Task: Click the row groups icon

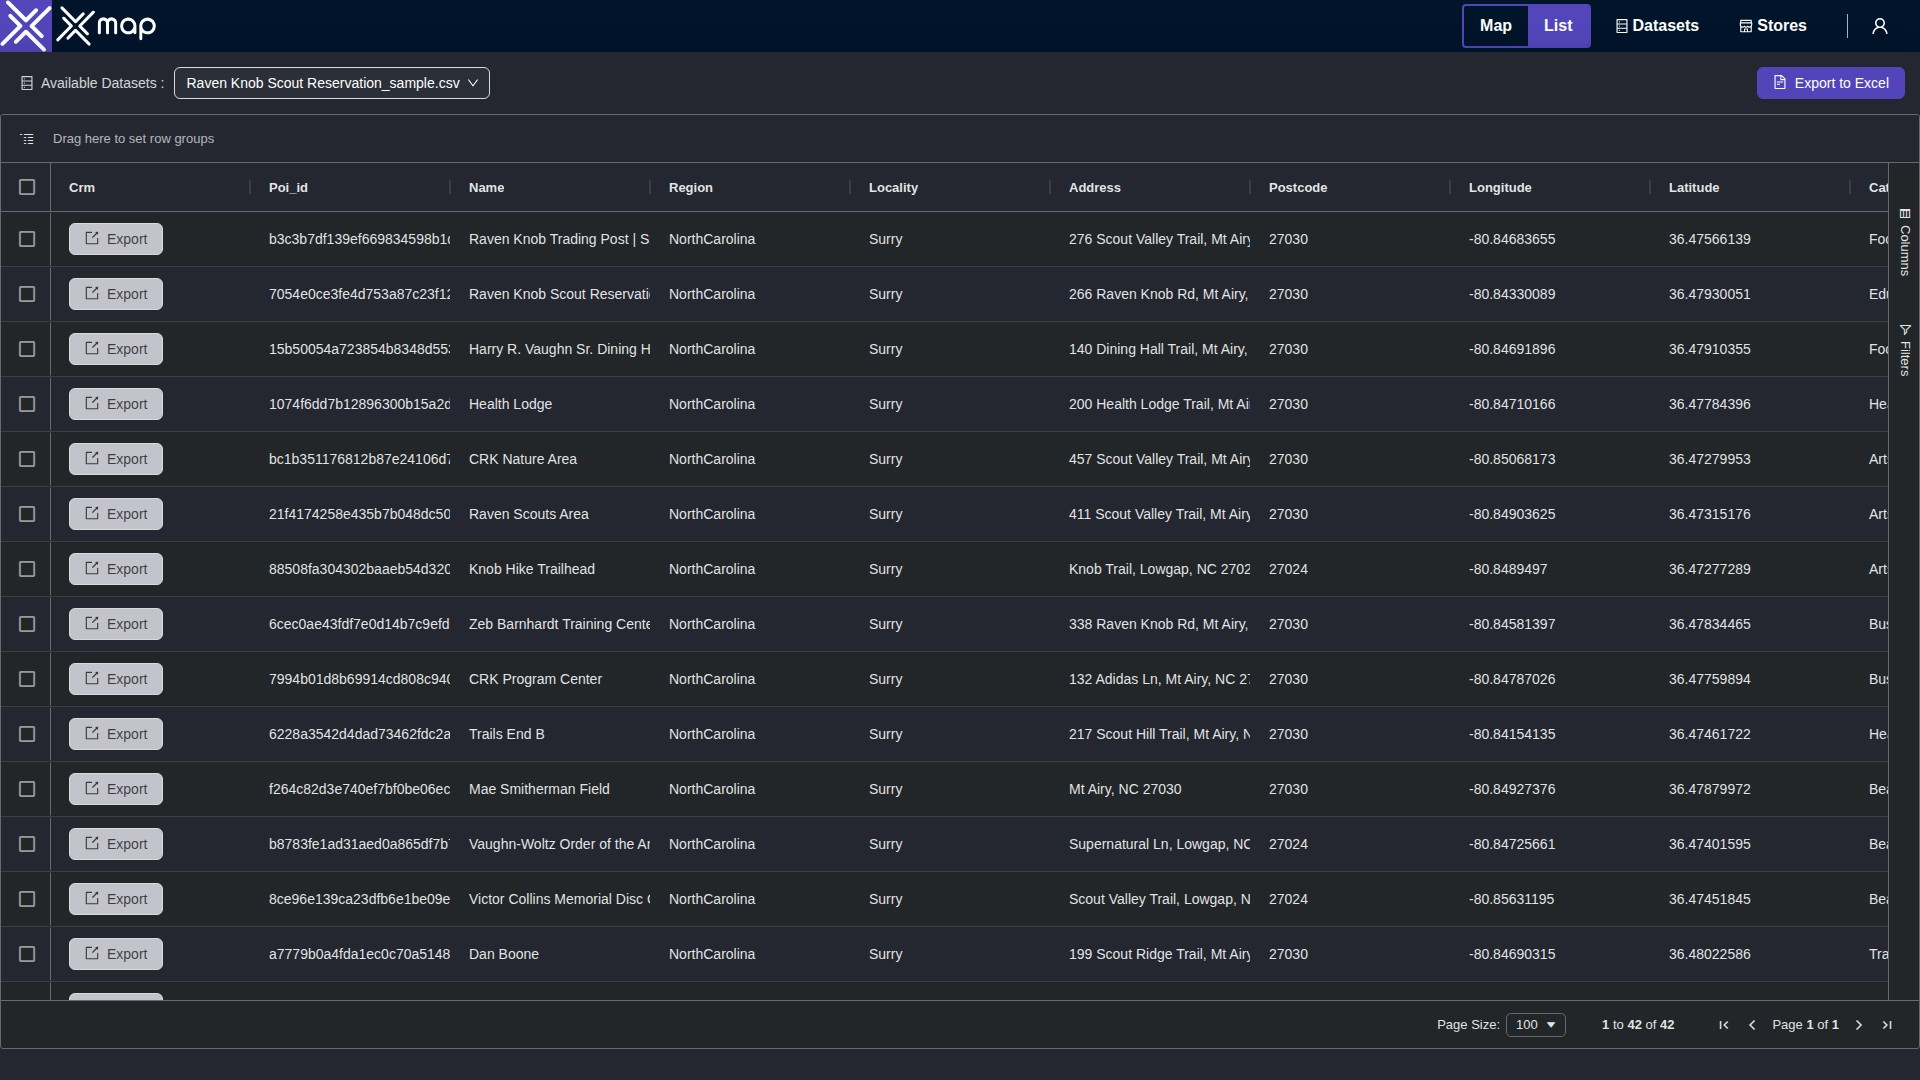Action: click(27, 139)
